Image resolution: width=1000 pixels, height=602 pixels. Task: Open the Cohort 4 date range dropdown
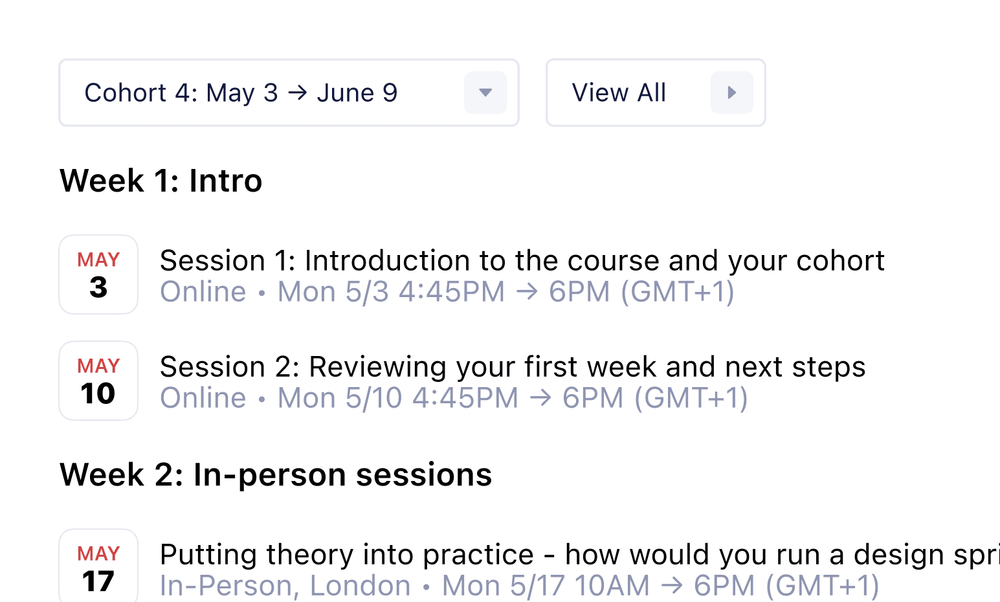[x=288, y=93]
